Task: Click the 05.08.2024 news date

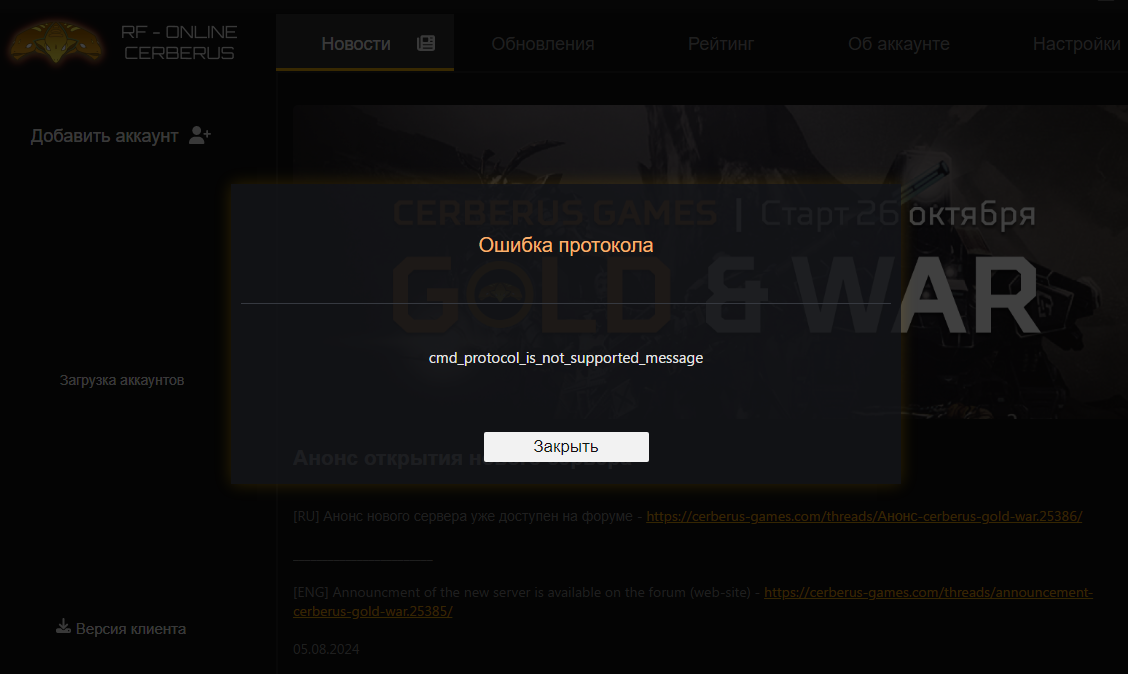Action: point(326,649)
